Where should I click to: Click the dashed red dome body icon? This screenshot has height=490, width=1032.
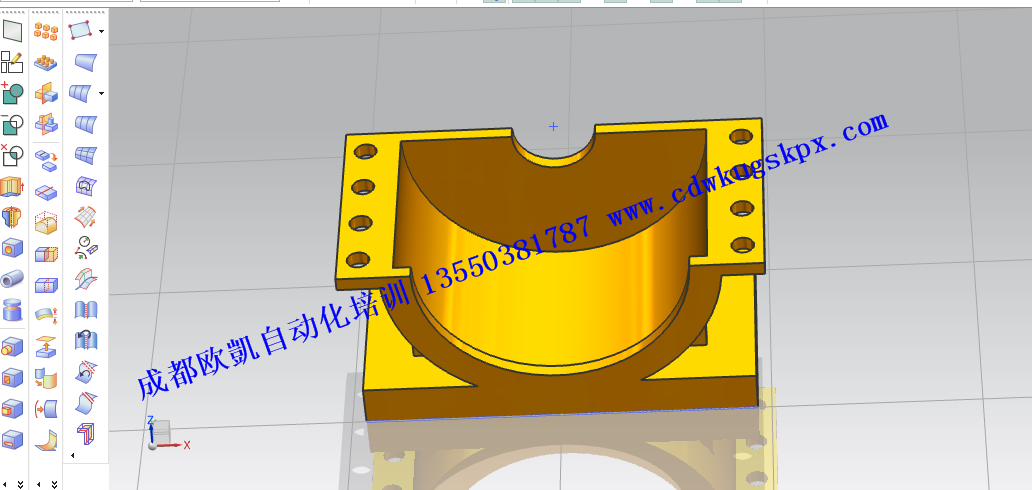point(46,223)
